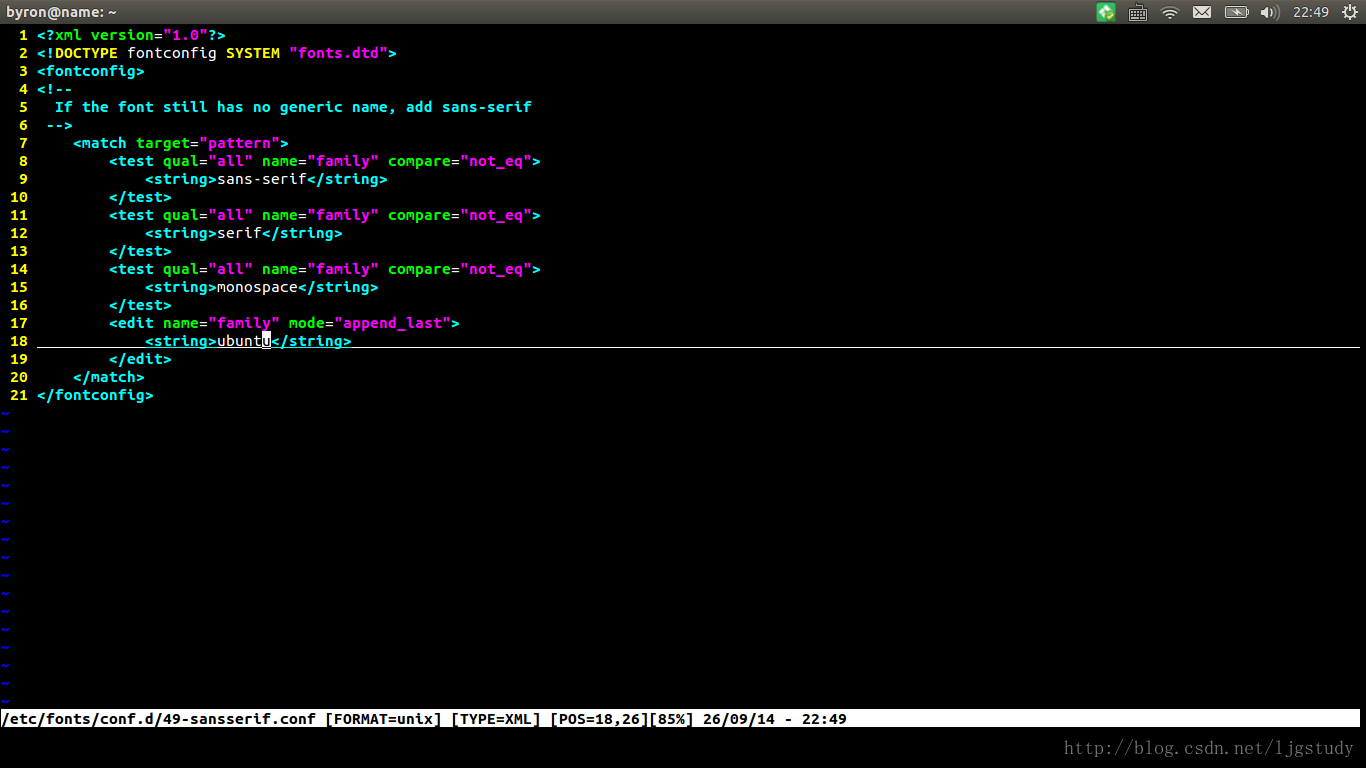The image size is (1366, 768).
Task: Click the 22:49 clock in the top panel
Action: (x=1310, y=12)
